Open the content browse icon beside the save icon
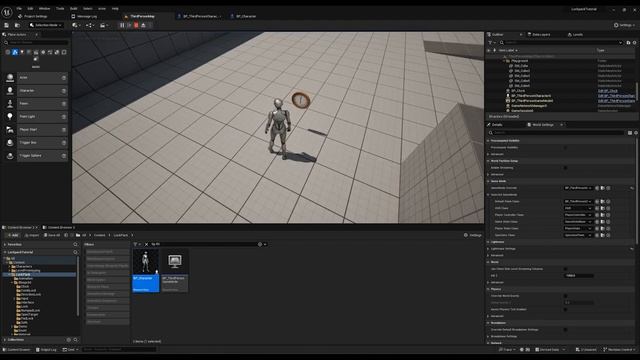640x360 pixels. coord(17,25)
